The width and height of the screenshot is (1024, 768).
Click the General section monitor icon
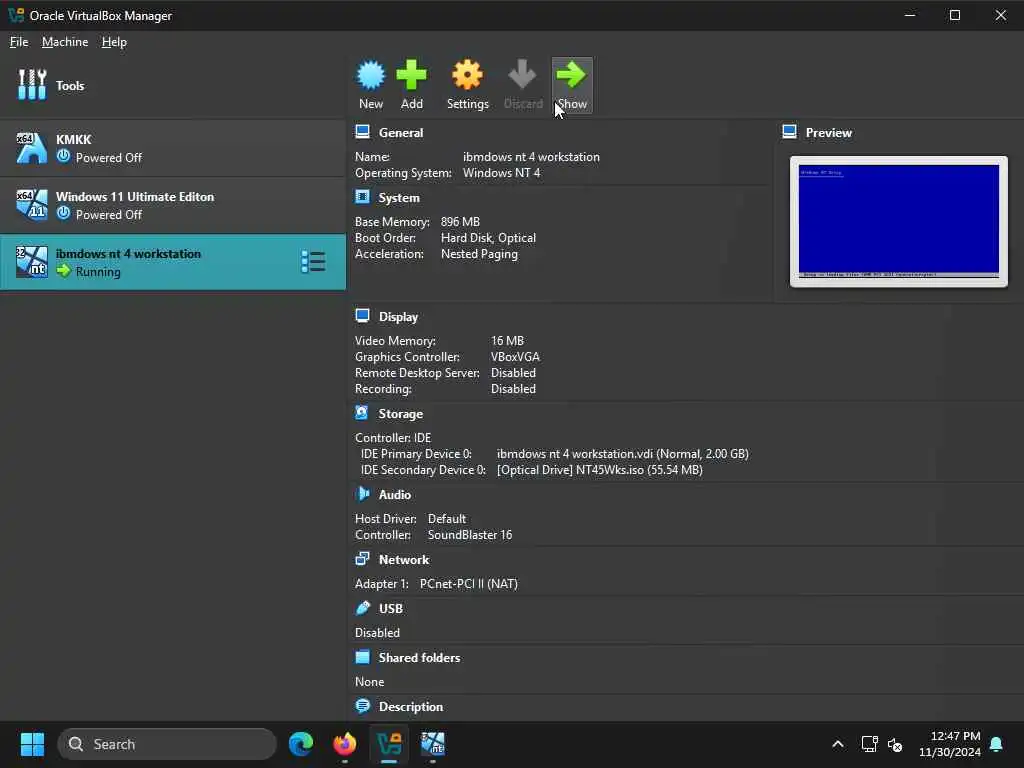pyautogui.click(x=362, y=132)
